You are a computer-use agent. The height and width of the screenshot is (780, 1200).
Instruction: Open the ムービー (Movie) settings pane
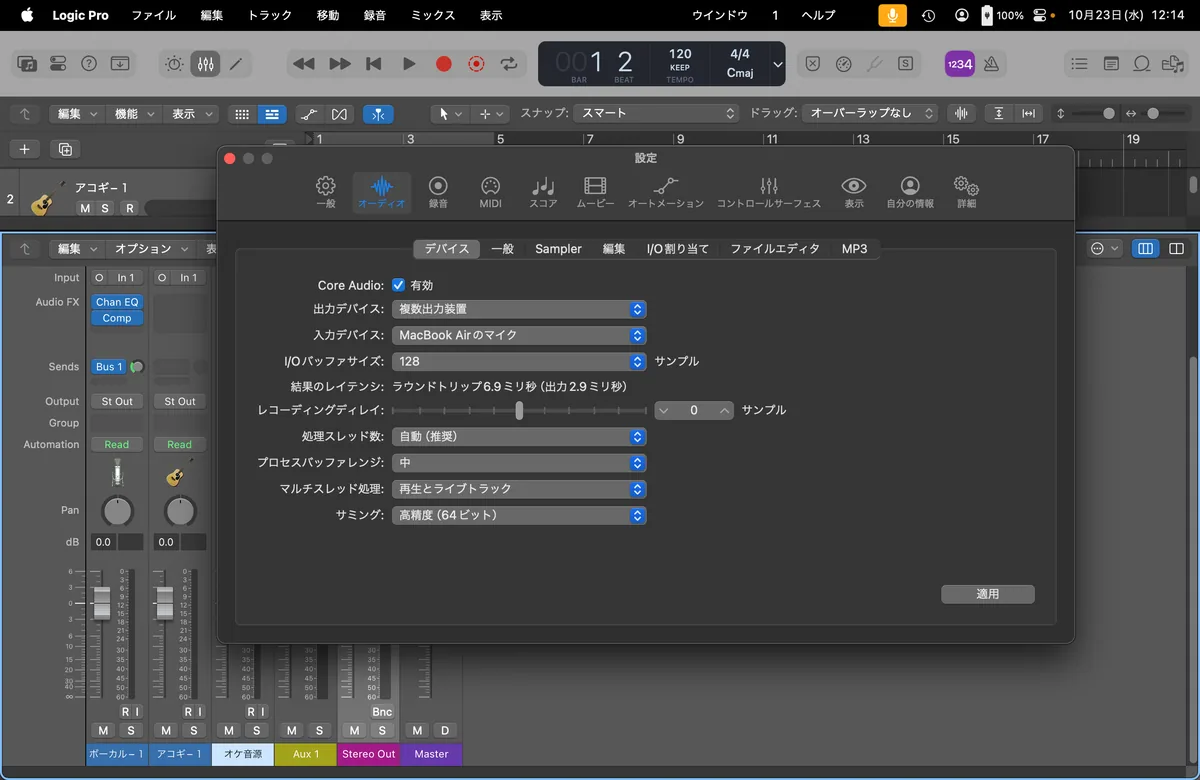(x=595, y=192)
